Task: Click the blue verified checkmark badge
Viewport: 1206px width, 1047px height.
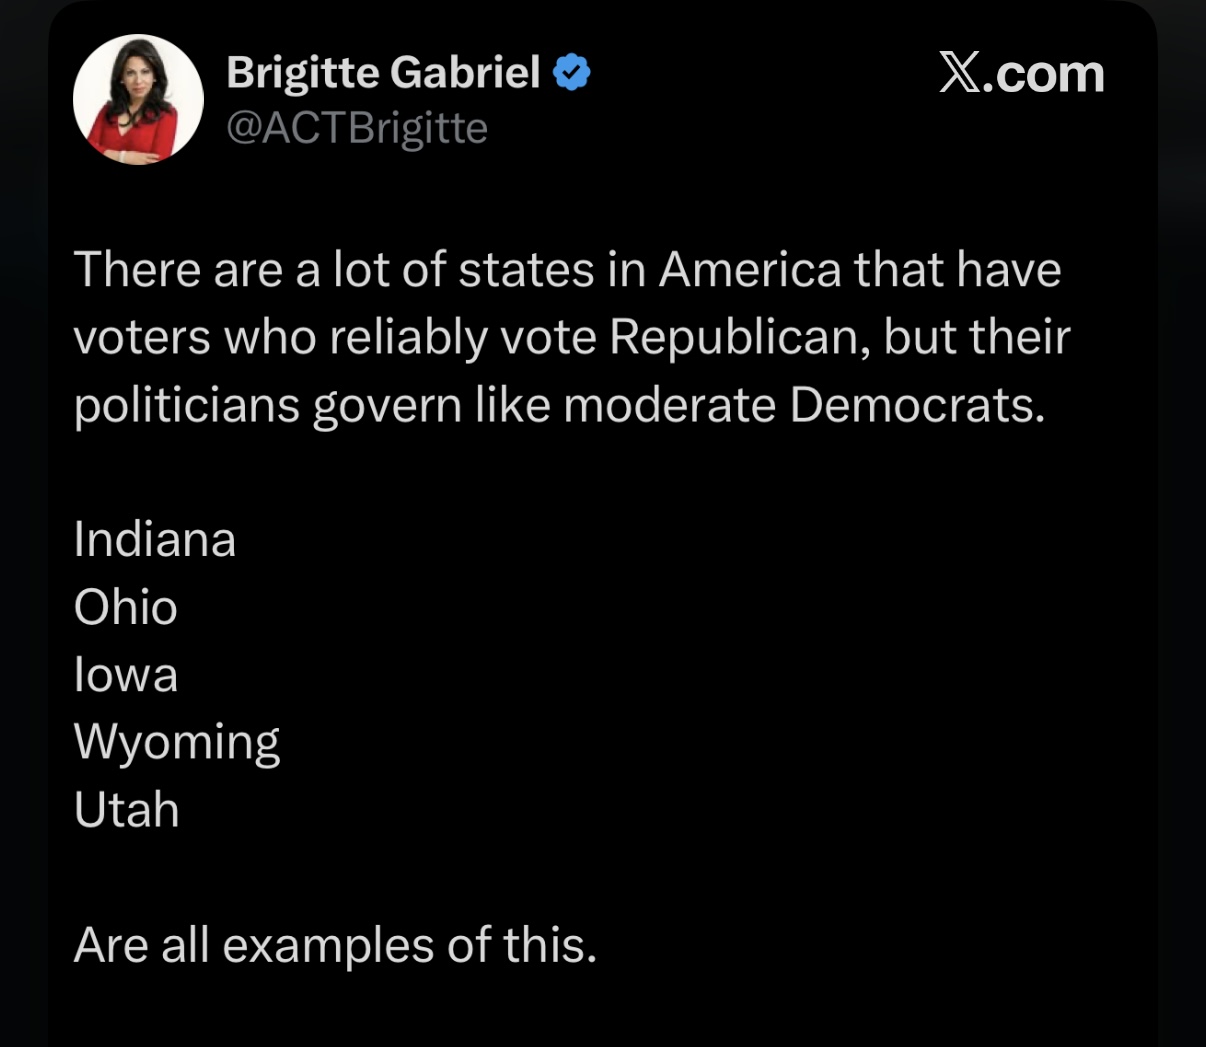Action: pos(572,73)
